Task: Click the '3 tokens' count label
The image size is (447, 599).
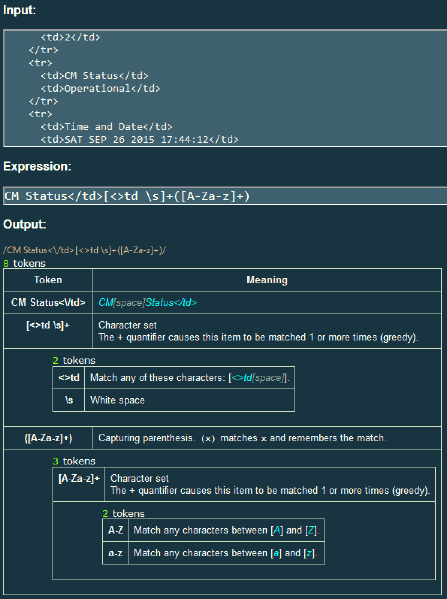Action: click(x=74, y=461)
